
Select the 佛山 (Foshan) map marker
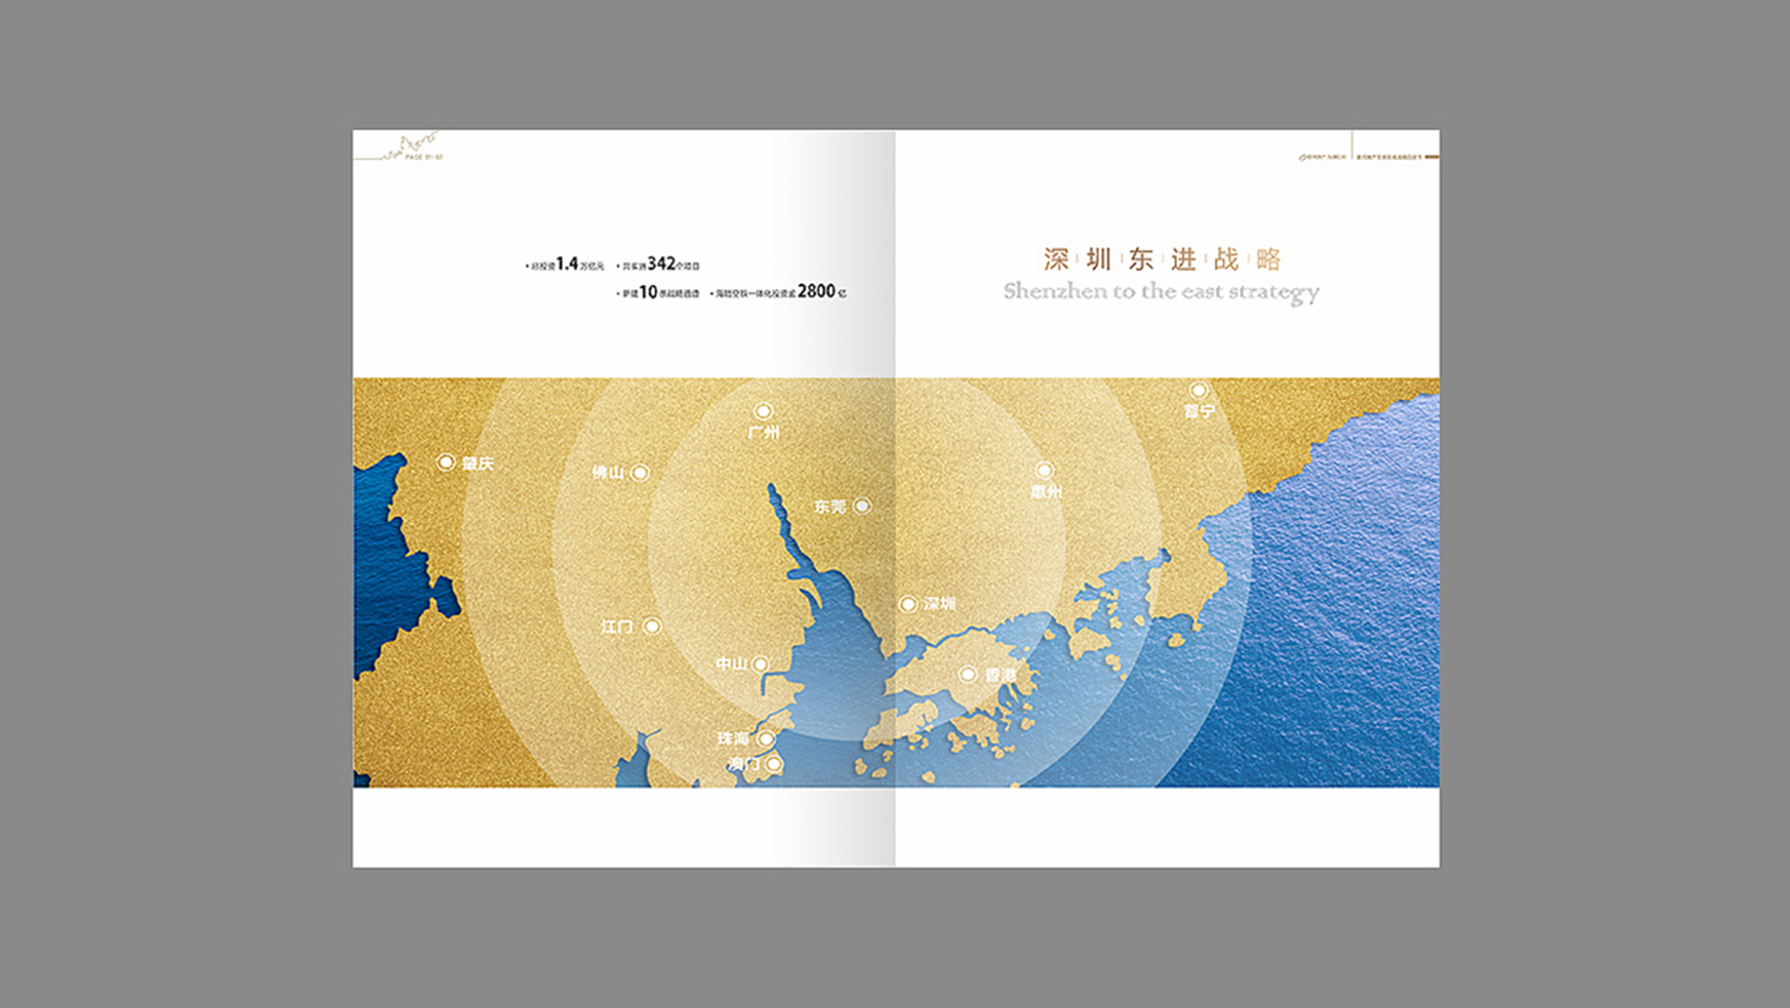click(x=640, y=472)
